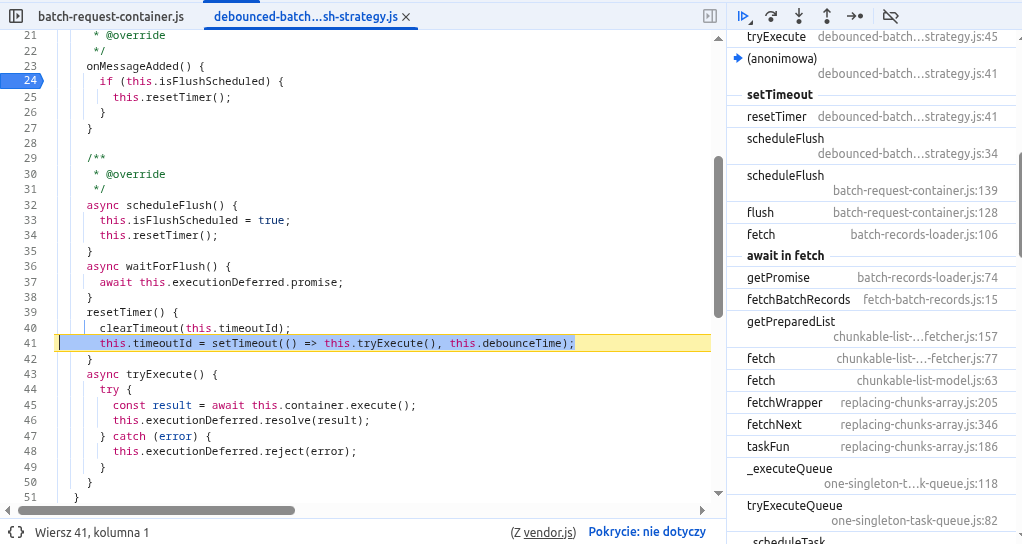
Task: Click the "Pokrycie: nie dotyczy" coverage link
Action: point(647,533)
